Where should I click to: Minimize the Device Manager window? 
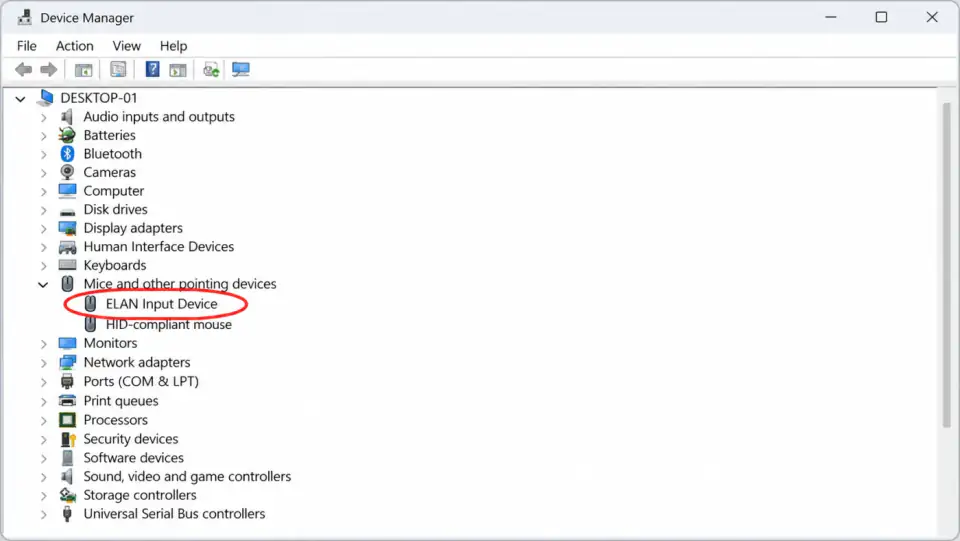click(x=830, y=17)
